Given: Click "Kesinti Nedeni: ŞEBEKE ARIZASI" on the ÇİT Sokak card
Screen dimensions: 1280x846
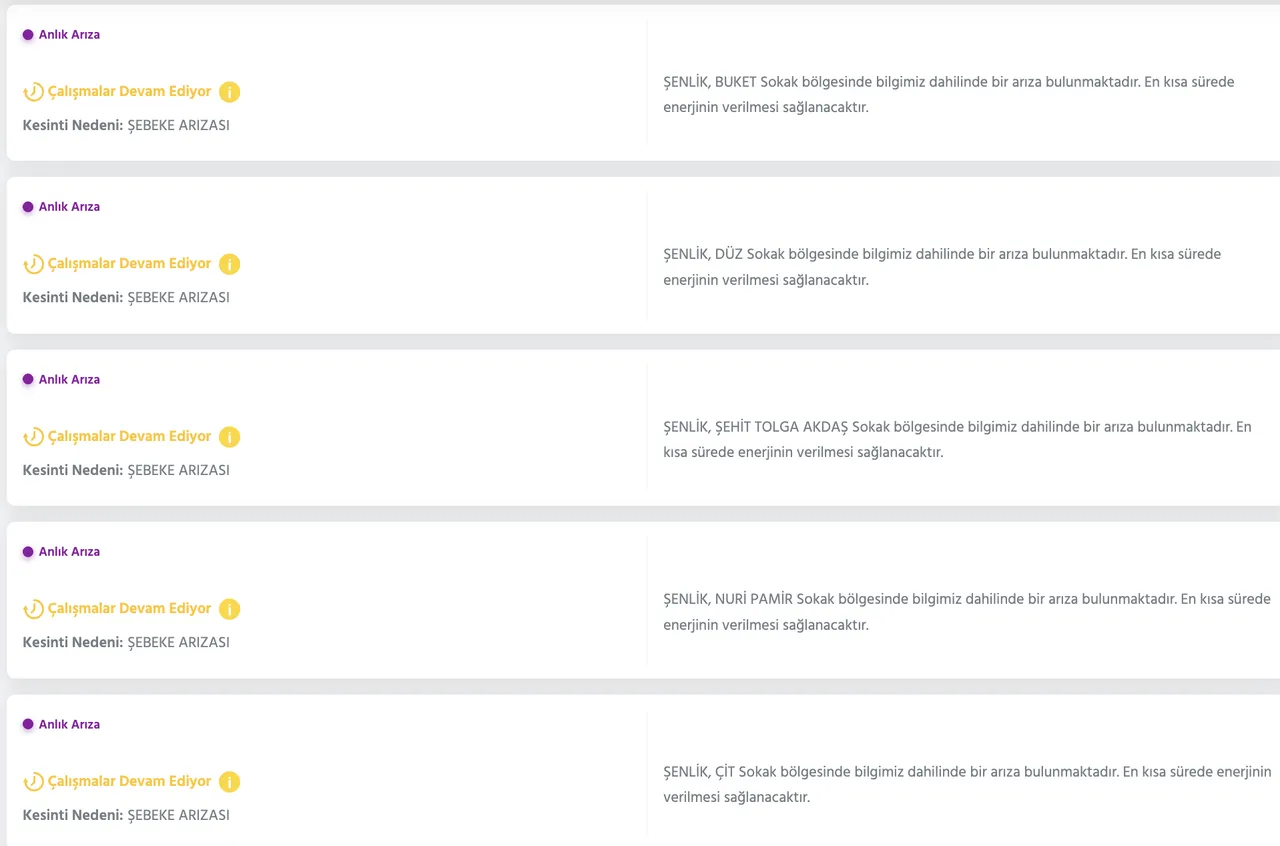Looking at the screenshot, I should click(x=126, y=815).
